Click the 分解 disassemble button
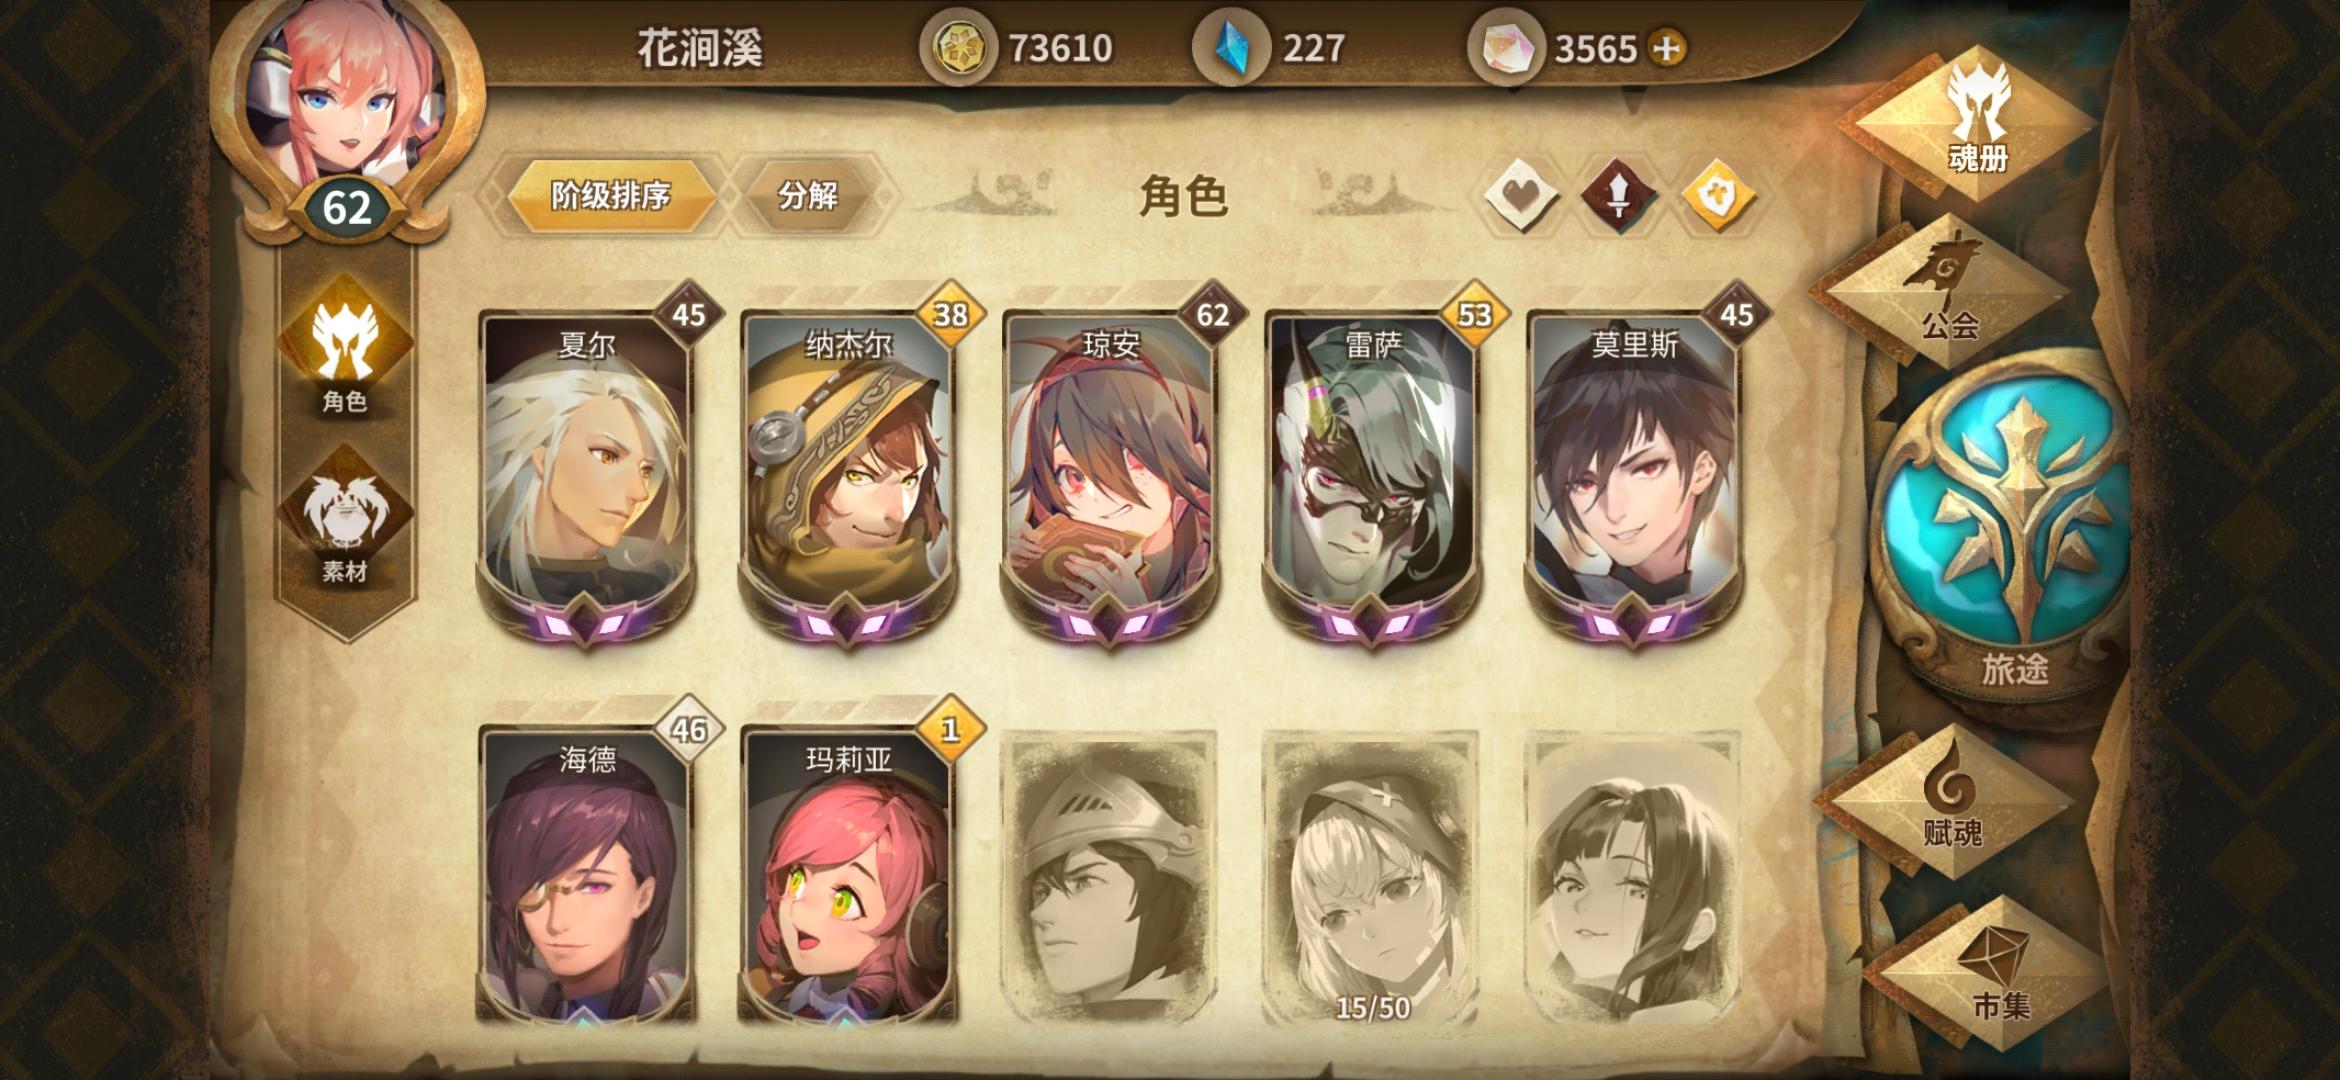The image size is (2340, 1080). click(x=808, y=195)
